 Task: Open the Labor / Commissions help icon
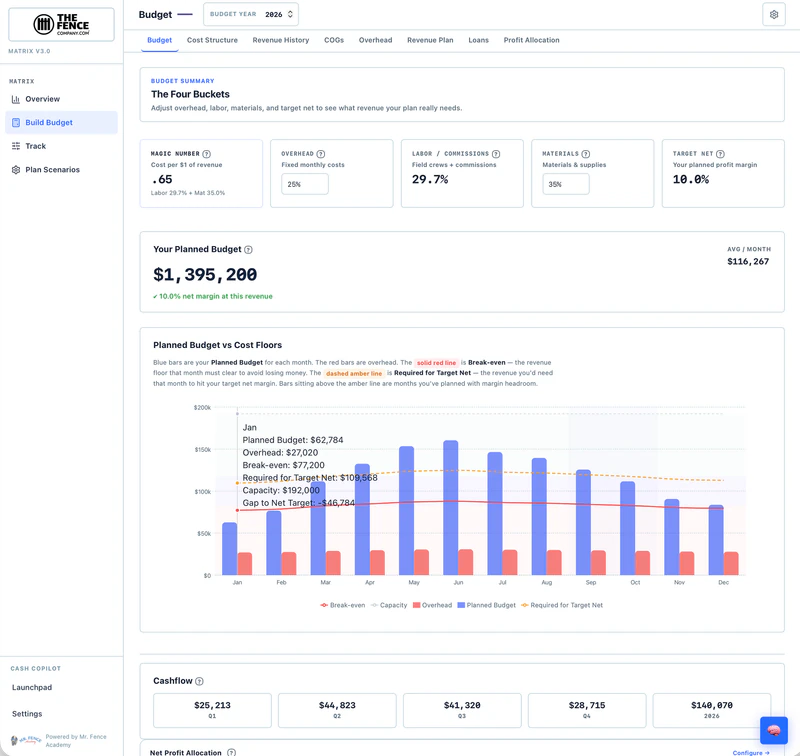[496, 154]
